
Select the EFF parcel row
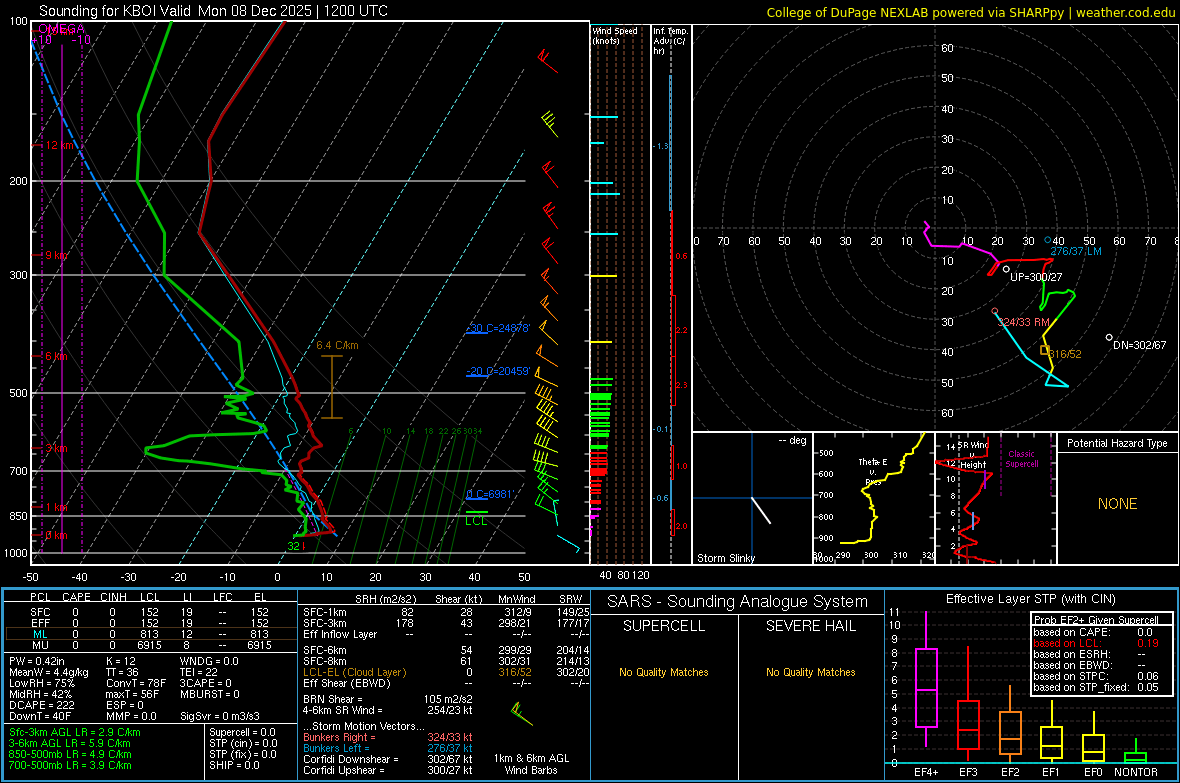coord(151,623)
